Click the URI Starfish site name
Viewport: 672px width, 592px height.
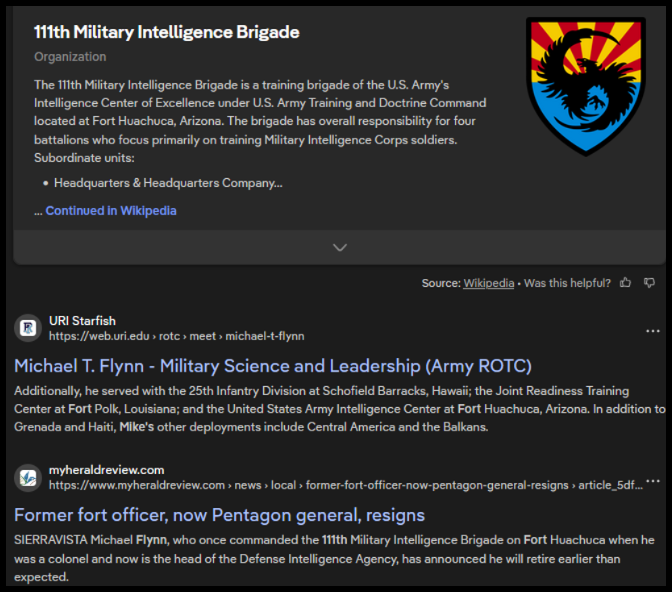coord(82,321)
